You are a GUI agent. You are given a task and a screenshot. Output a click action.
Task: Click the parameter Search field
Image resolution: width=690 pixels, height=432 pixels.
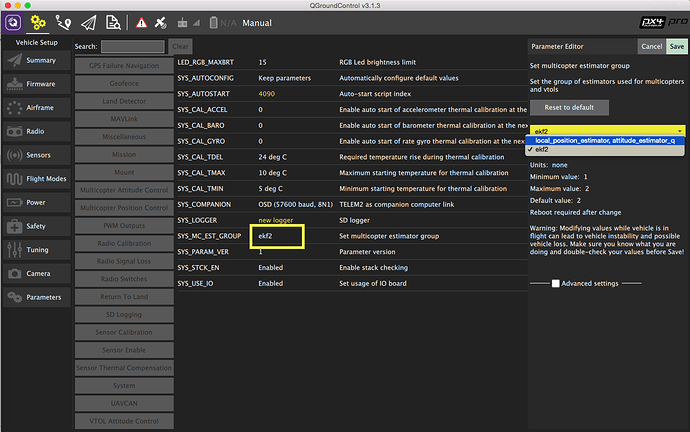tap(132, 47)
